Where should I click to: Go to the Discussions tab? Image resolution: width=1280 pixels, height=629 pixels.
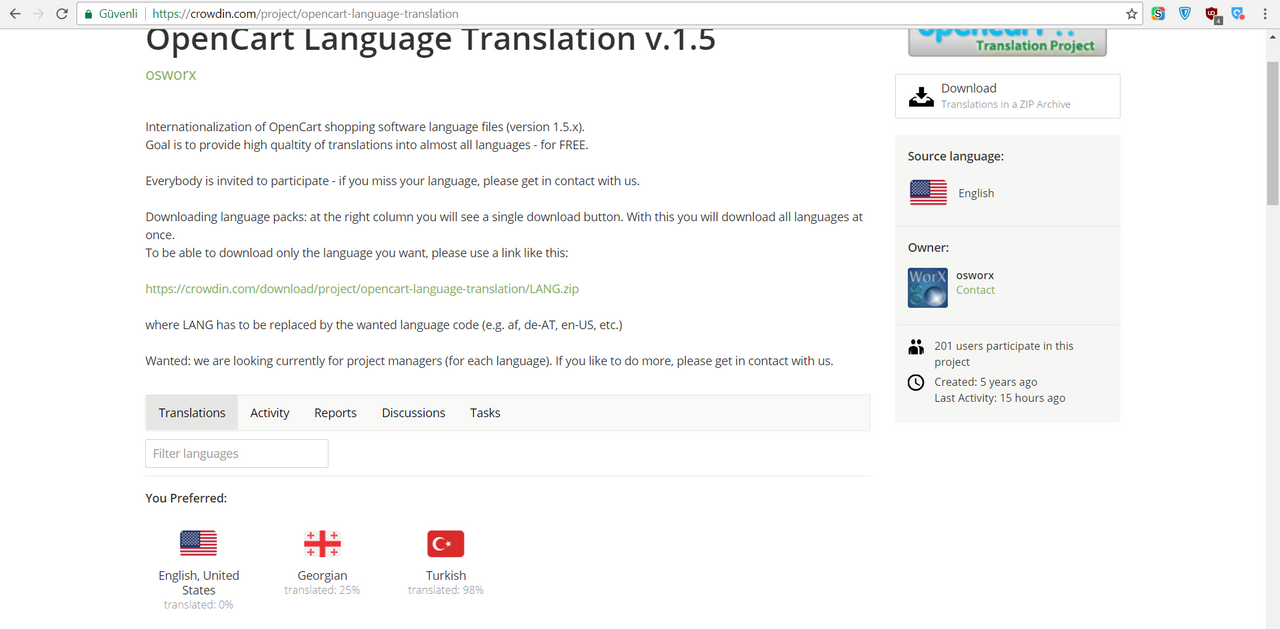click(413, 413)
